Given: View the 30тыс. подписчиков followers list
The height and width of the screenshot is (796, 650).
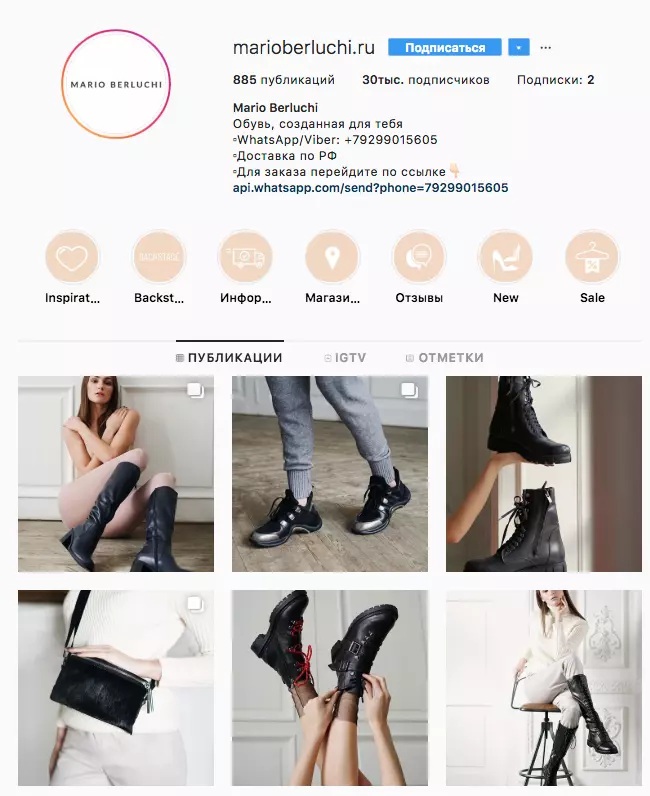Looking at the screenshot, I should [x=426, y=80].
